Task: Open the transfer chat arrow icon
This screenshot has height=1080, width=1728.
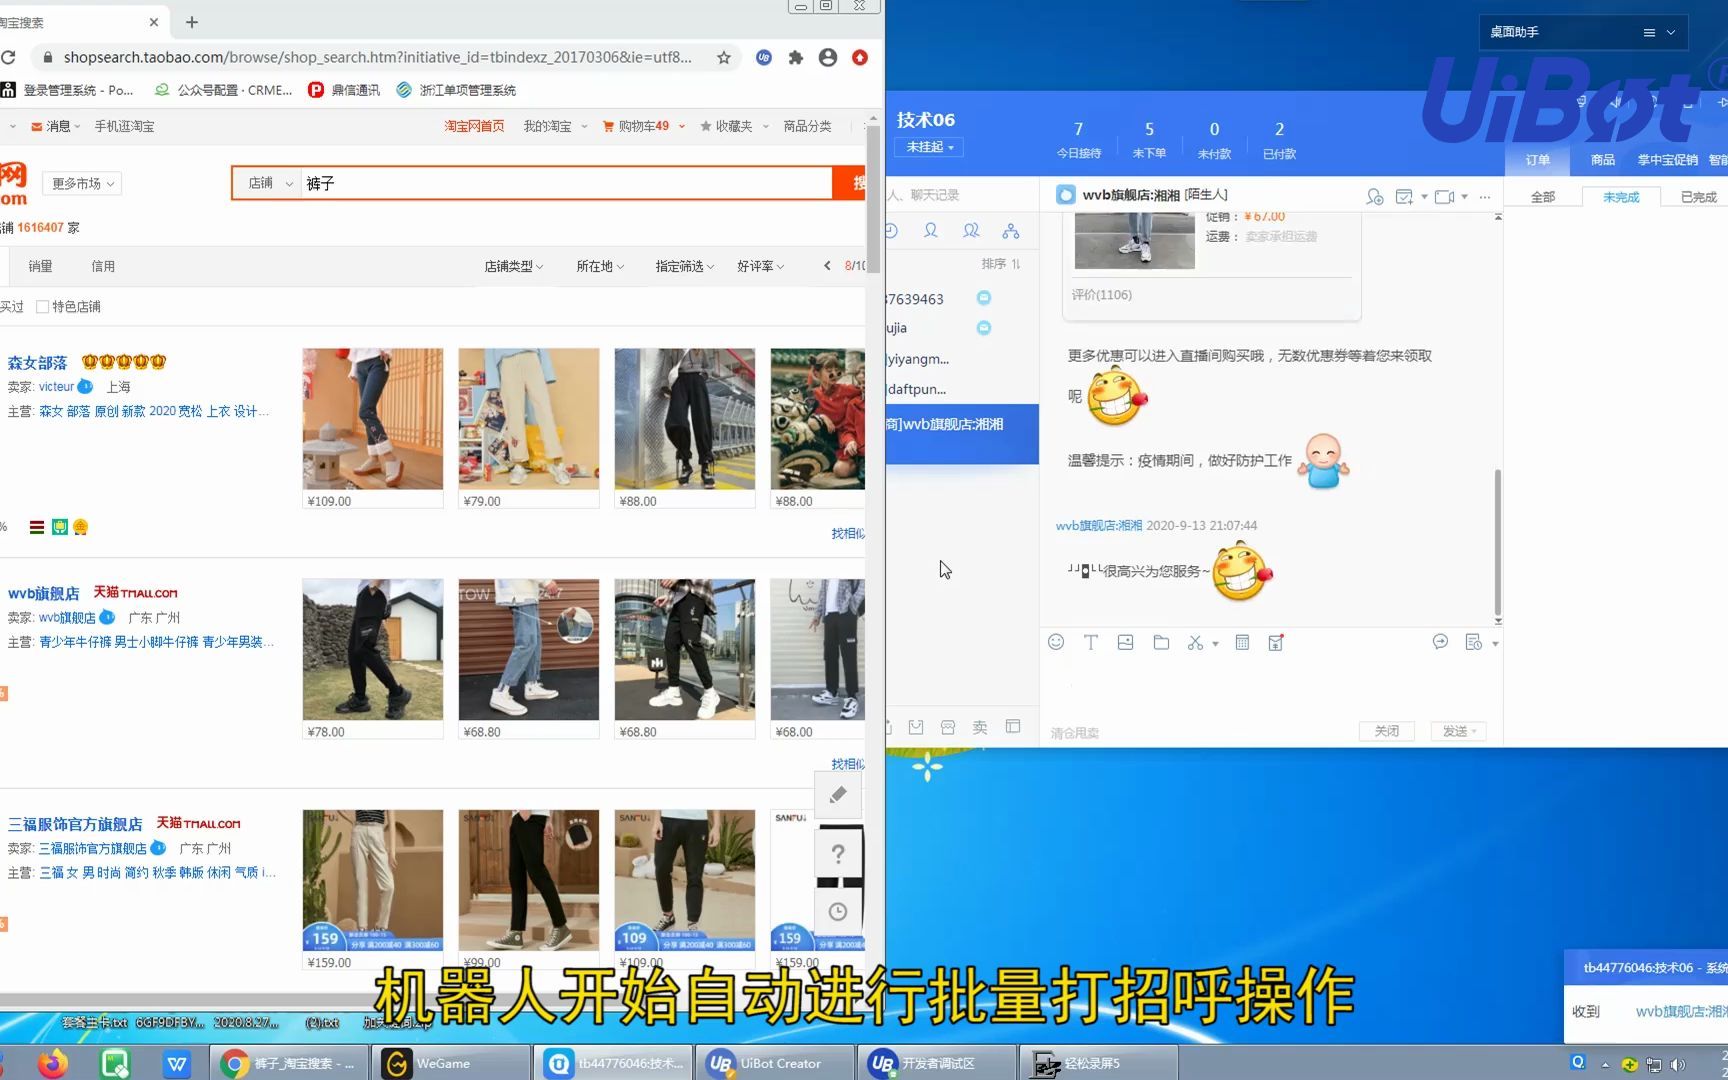Action: click(1440, 642)
